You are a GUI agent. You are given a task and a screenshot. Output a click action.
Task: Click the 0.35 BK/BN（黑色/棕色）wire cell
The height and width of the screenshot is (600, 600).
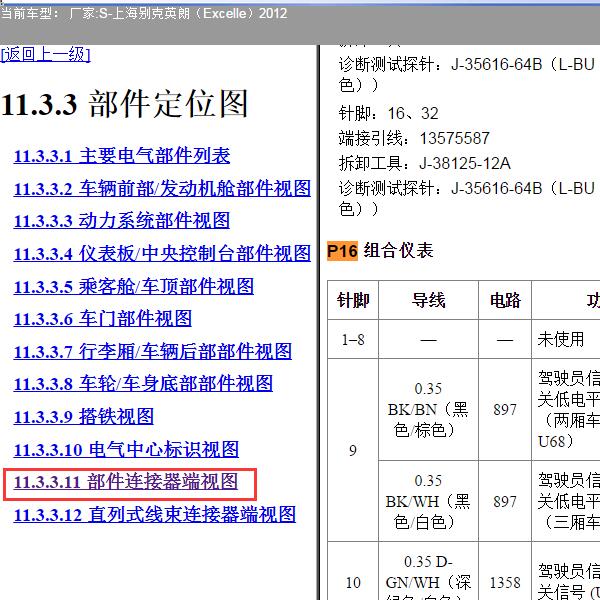point(429,410)
